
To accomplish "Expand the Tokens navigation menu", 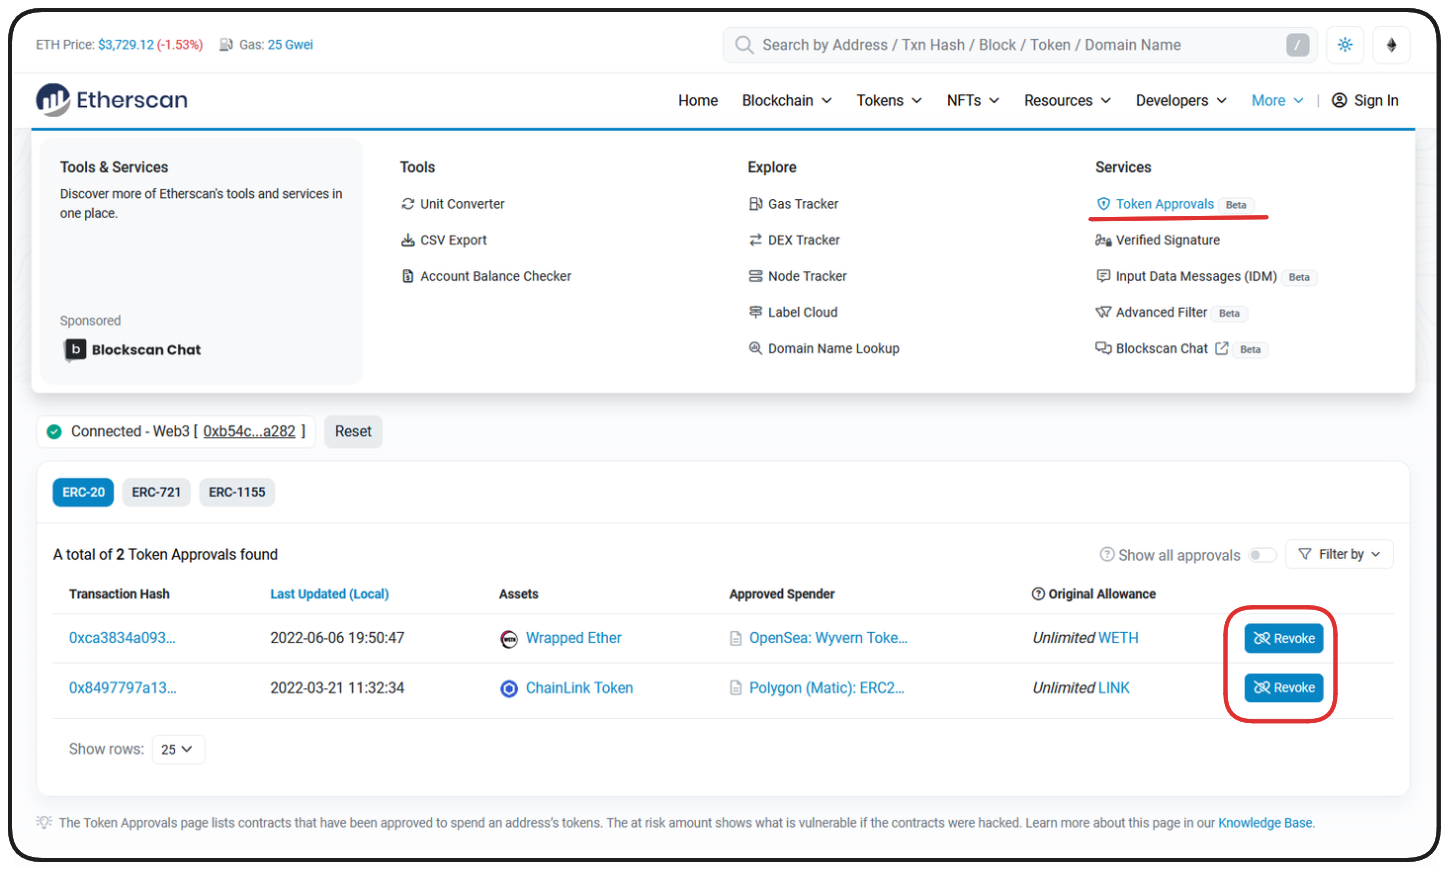I will [x=888, y=100].
